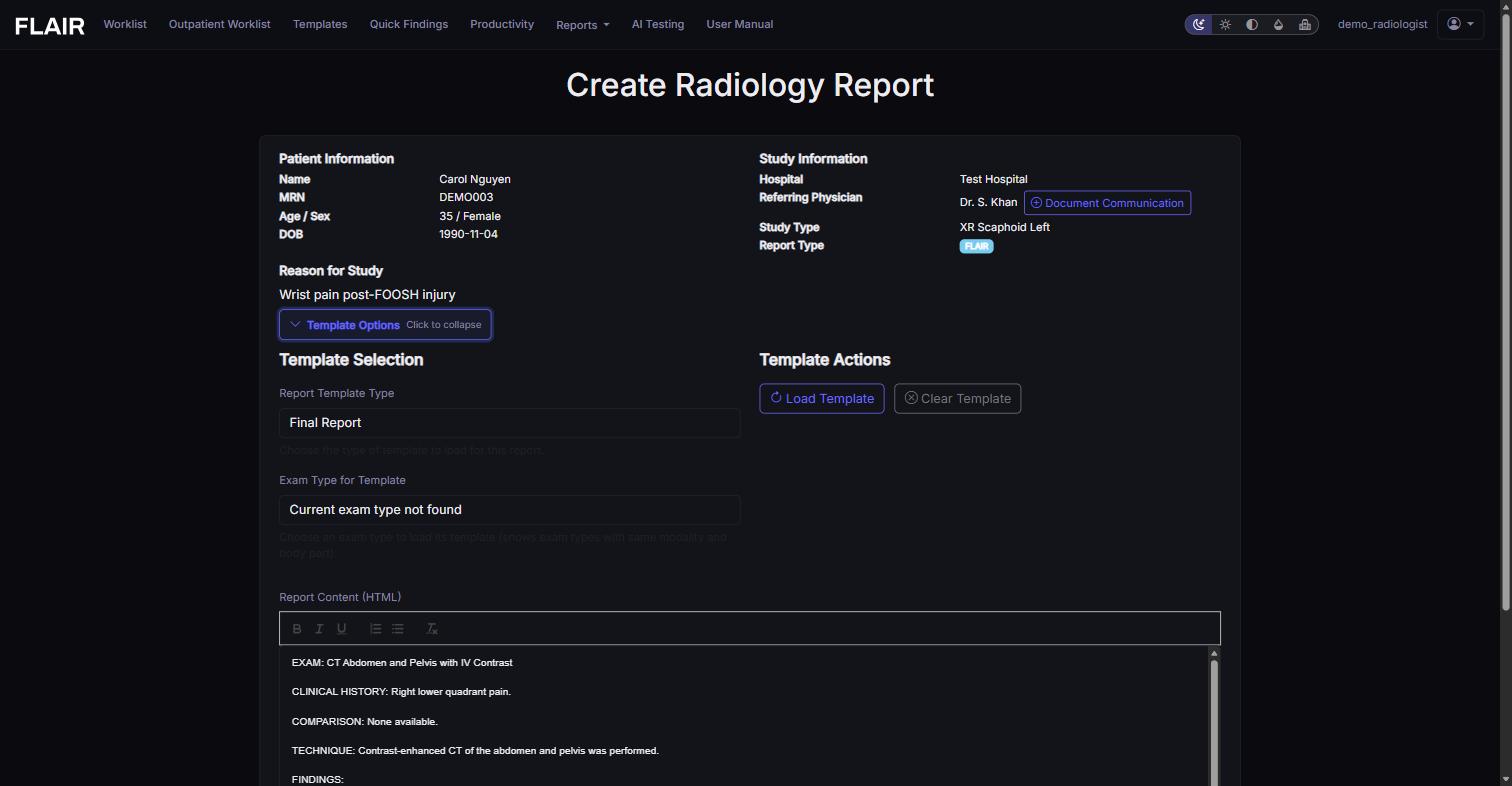Open the AI Testing page
The image size is (1512, 786).
[658, 24]
